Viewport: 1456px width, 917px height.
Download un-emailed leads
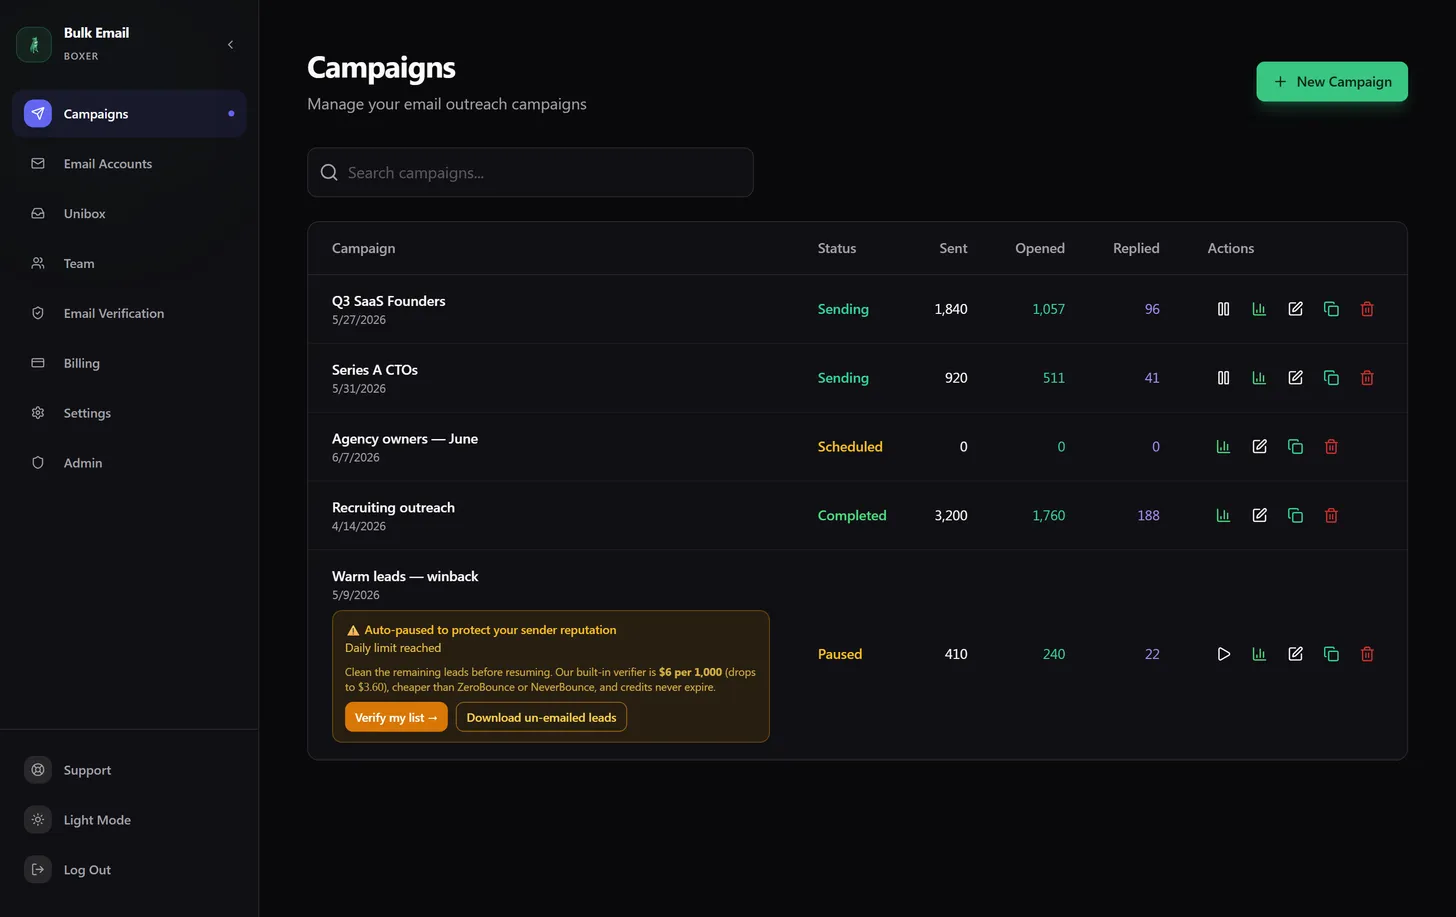pyautogui.click(x=541, y=718)
